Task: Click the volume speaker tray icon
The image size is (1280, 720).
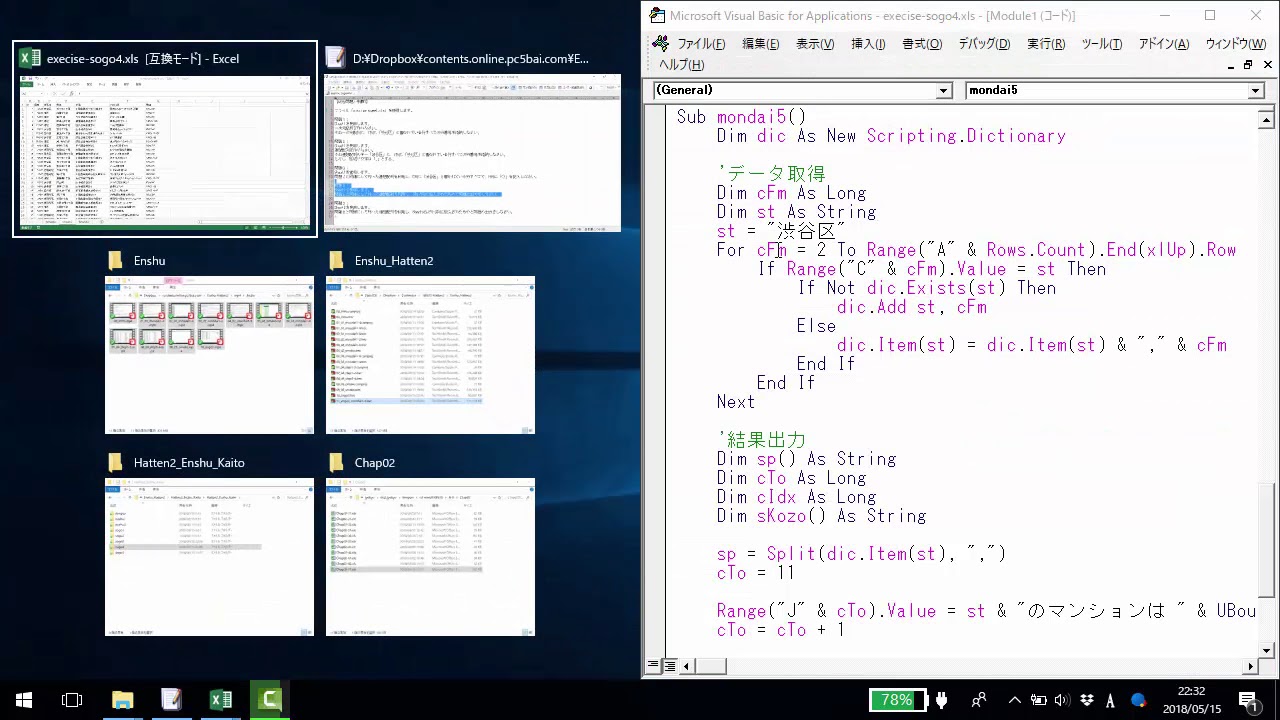Action: [x=1062, y=700]
